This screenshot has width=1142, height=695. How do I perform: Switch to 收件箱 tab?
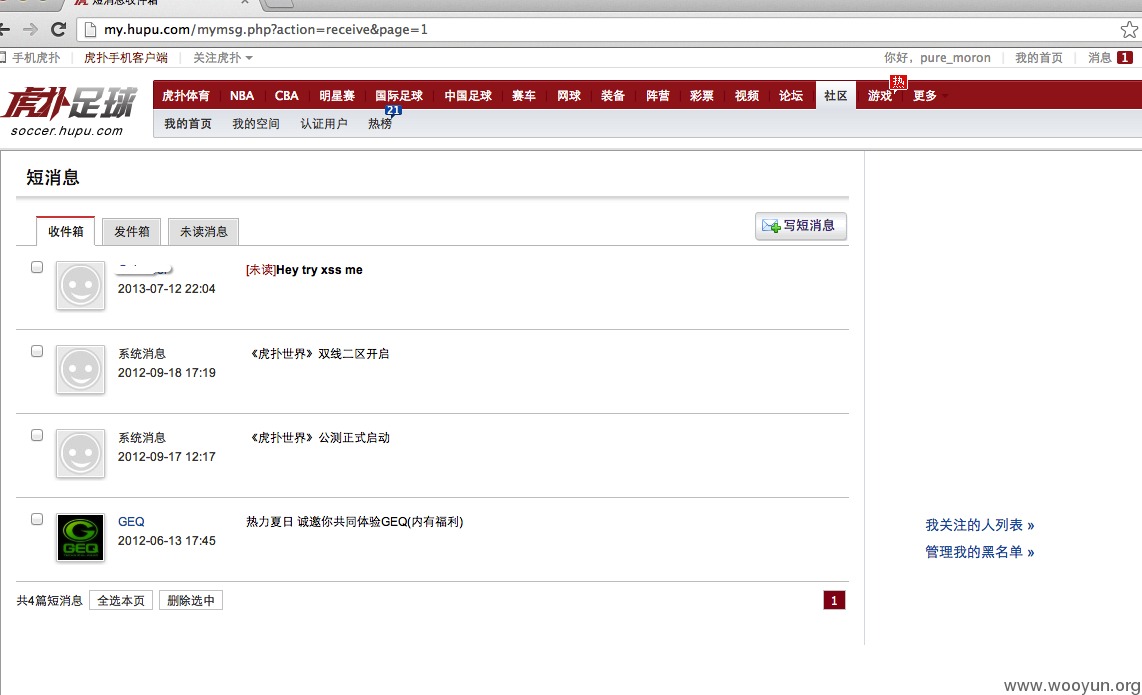coord(66,231)
